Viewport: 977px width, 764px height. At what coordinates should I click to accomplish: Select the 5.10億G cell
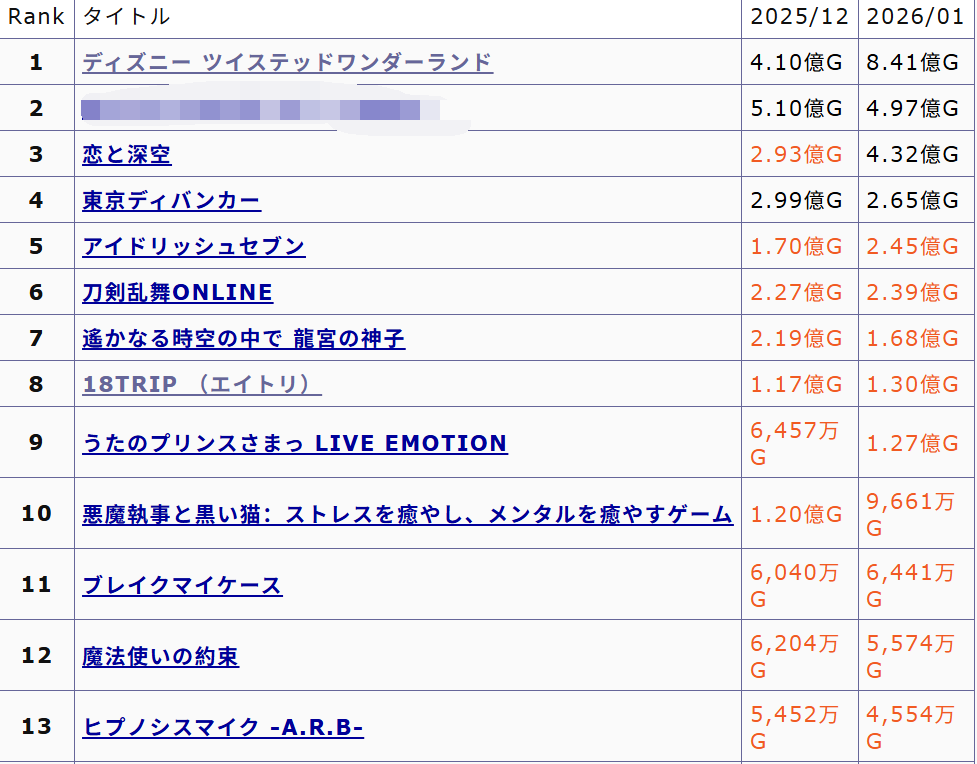click(x=799, y=108)
